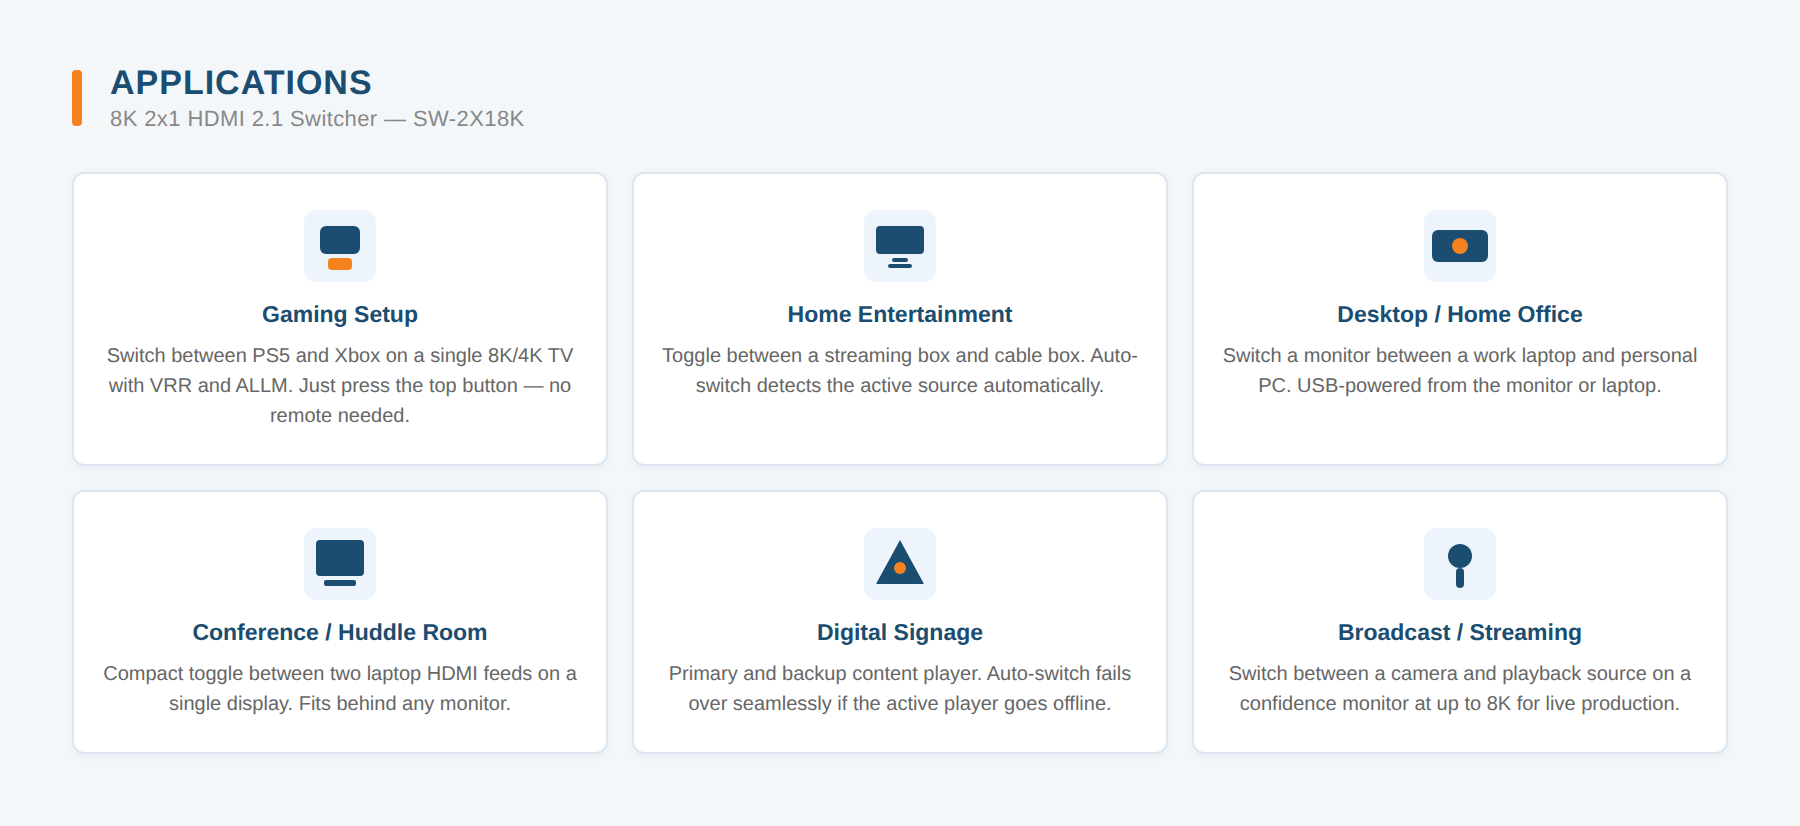Click the USB-powered monitor description text
Viewport: 1800px width, 826px height.
pos(1460,370)
